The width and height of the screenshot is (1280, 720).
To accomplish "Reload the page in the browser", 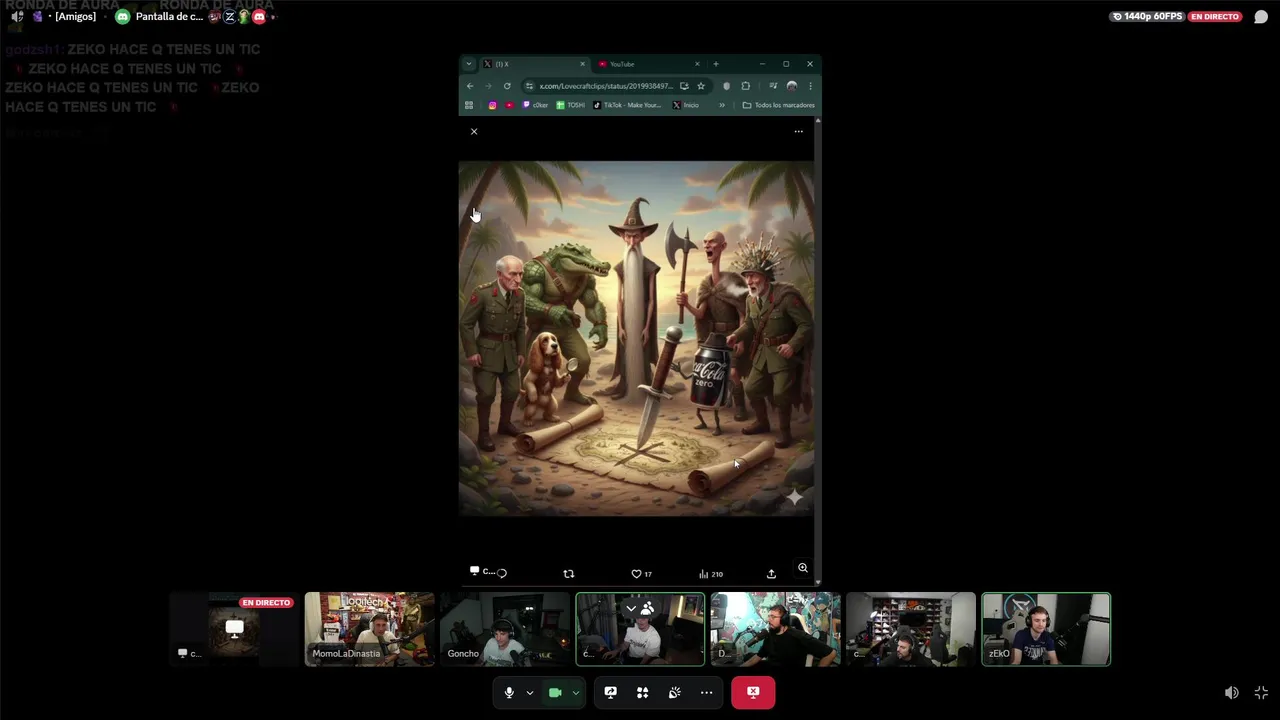I will click(507, 86).
